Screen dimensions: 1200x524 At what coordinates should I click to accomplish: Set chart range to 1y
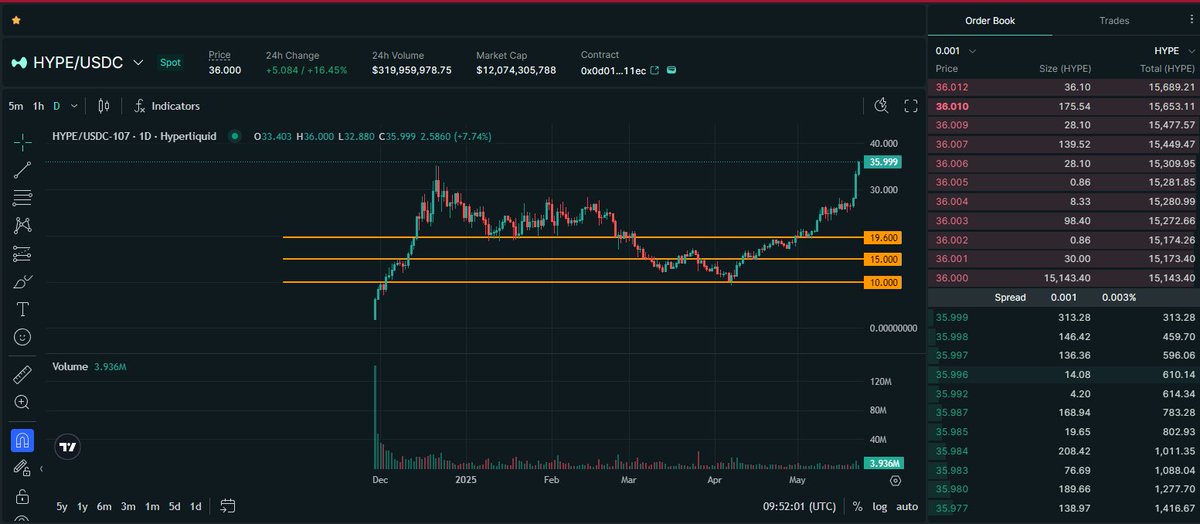pos(83,506)
